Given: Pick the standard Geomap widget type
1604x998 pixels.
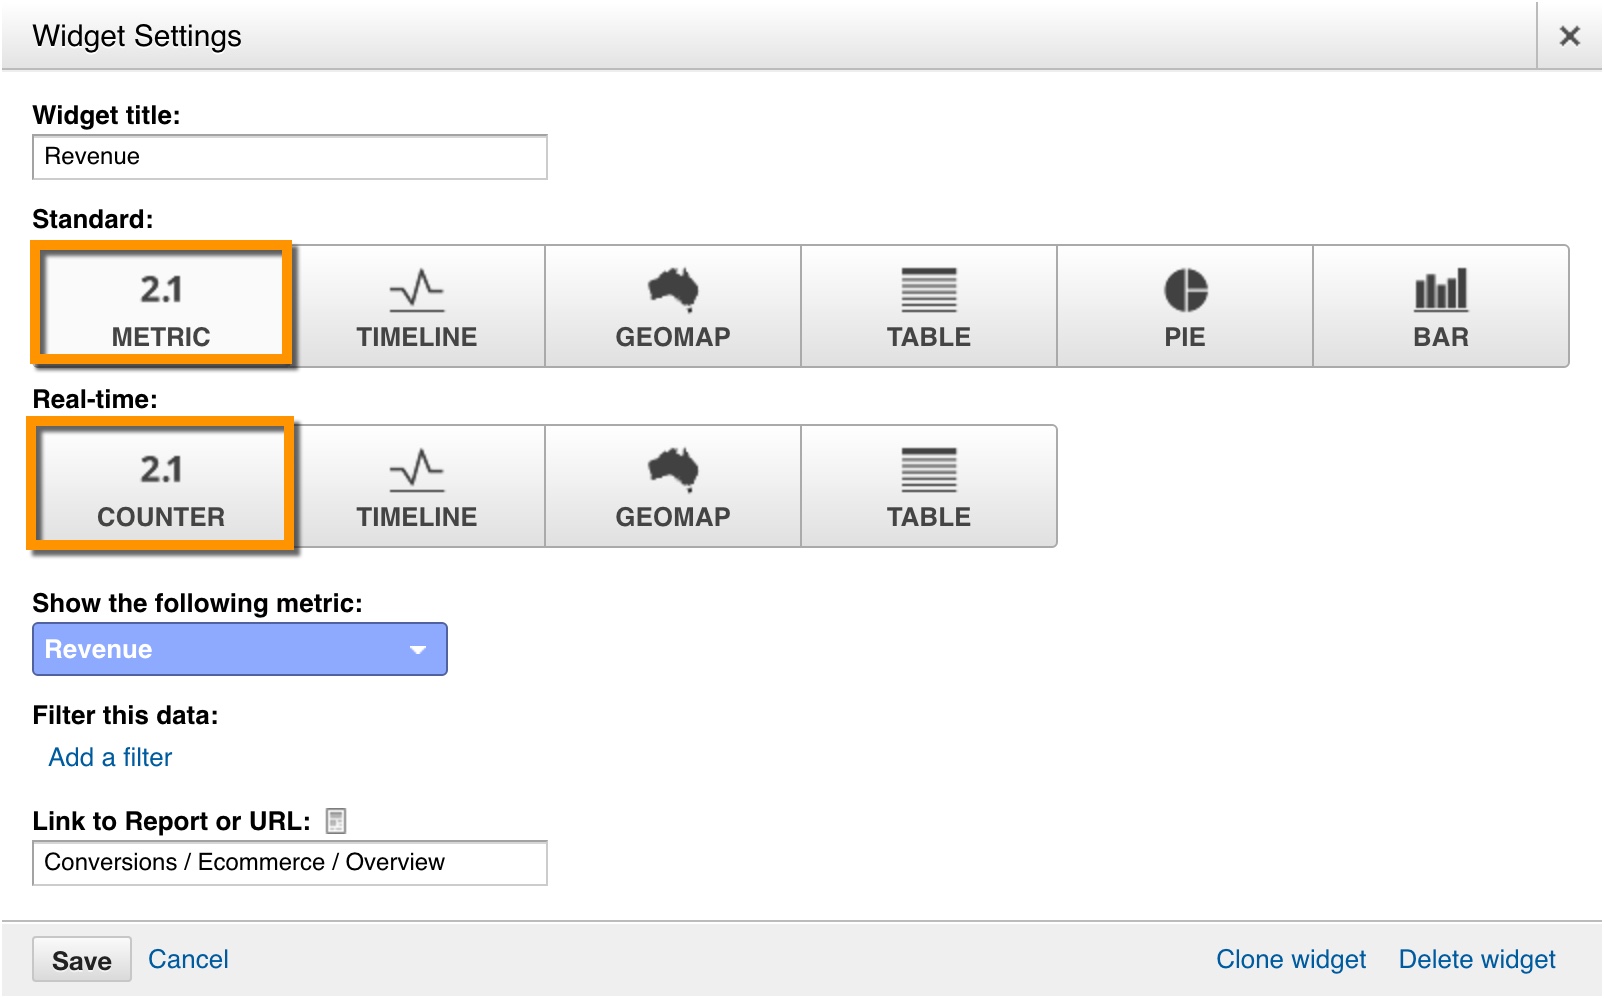Looking at the screenshot, I should (673, 306).
